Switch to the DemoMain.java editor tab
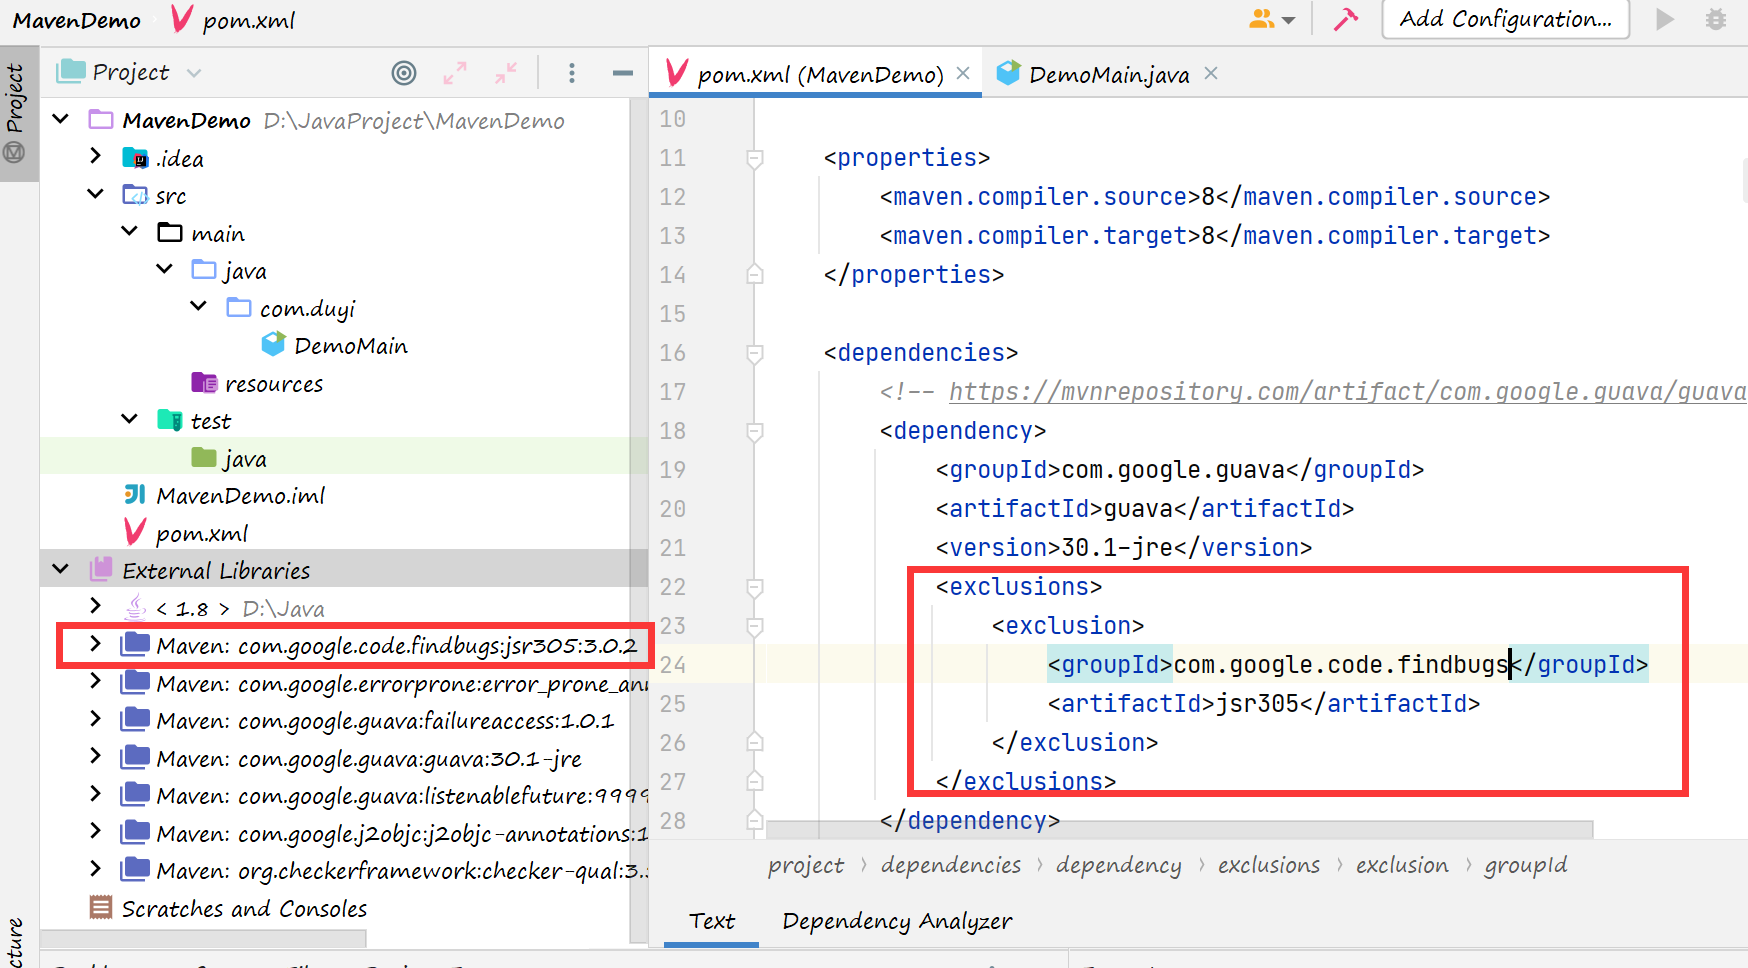Viewport: 1748px width, 968px height. click(x=1109, y=74)
